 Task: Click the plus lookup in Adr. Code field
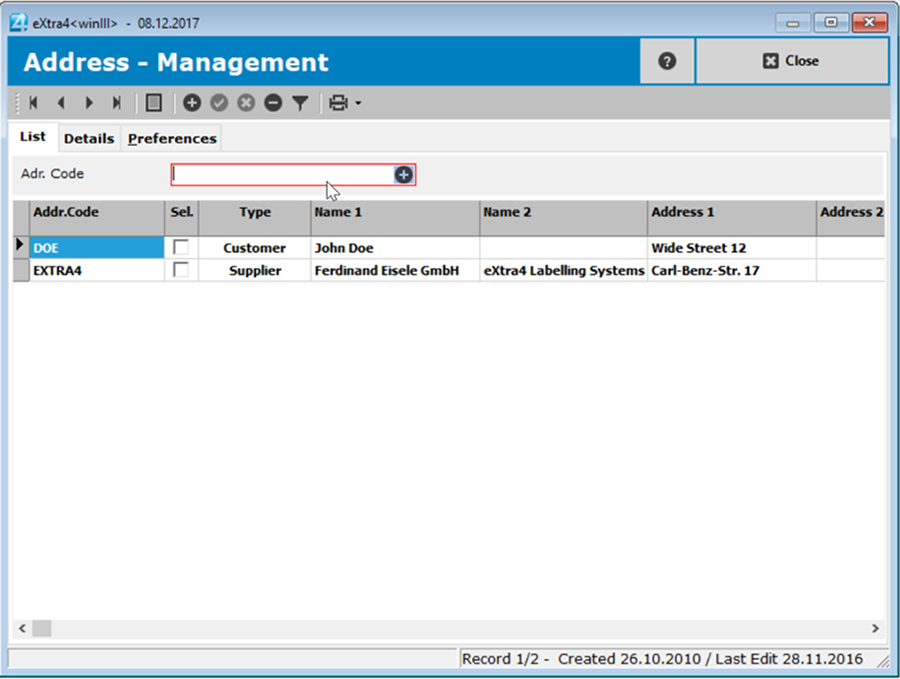(x=403, y=174)
